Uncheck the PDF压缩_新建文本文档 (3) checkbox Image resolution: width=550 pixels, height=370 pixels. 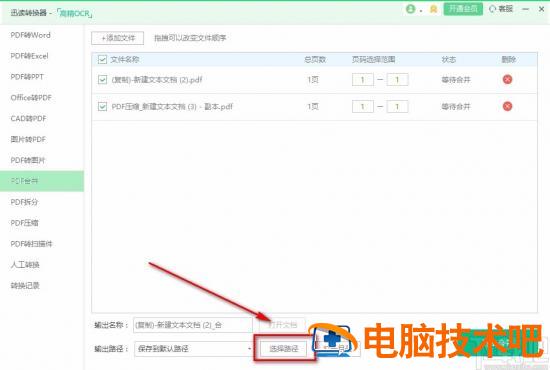pos(102,106)
